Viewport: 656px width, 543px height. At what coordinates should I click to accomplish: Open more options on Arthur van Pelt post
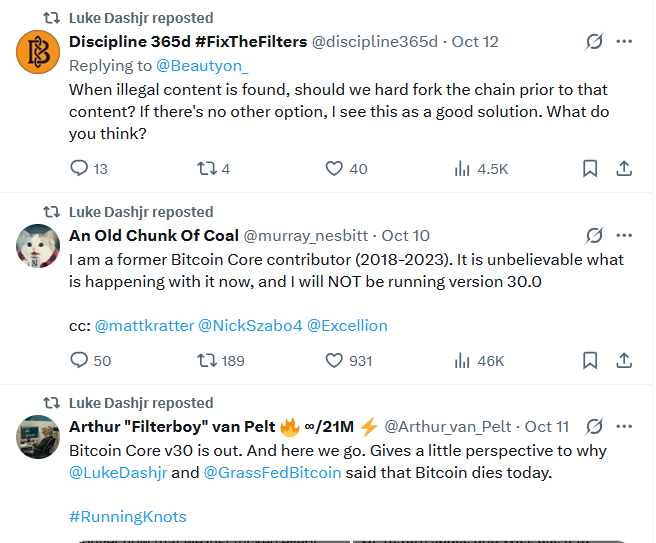[x=624, y=426]
